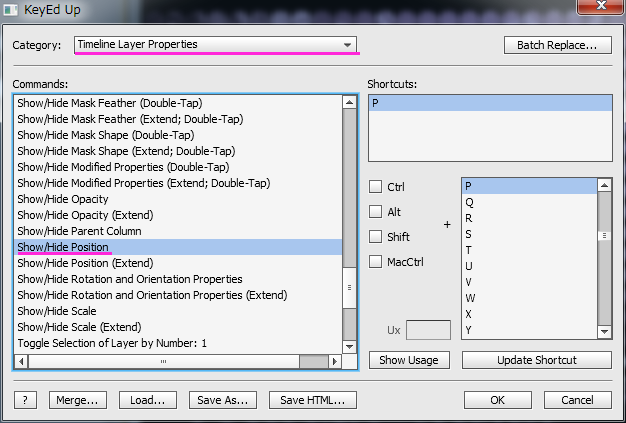This screenshot has height=423, width=626.
Task: Click the Batch Replace button
Action: pos(557,45)
